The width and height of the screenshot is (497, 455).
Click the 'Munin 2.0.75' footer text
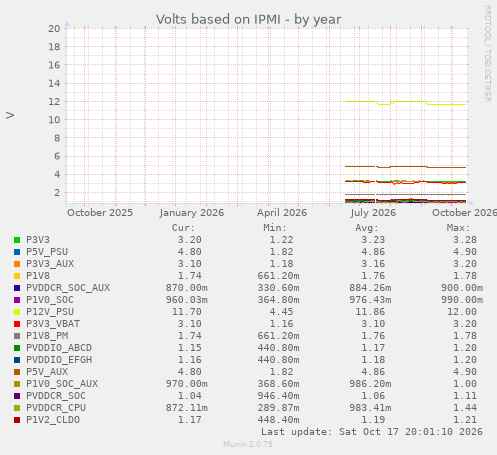coord(248,444)
